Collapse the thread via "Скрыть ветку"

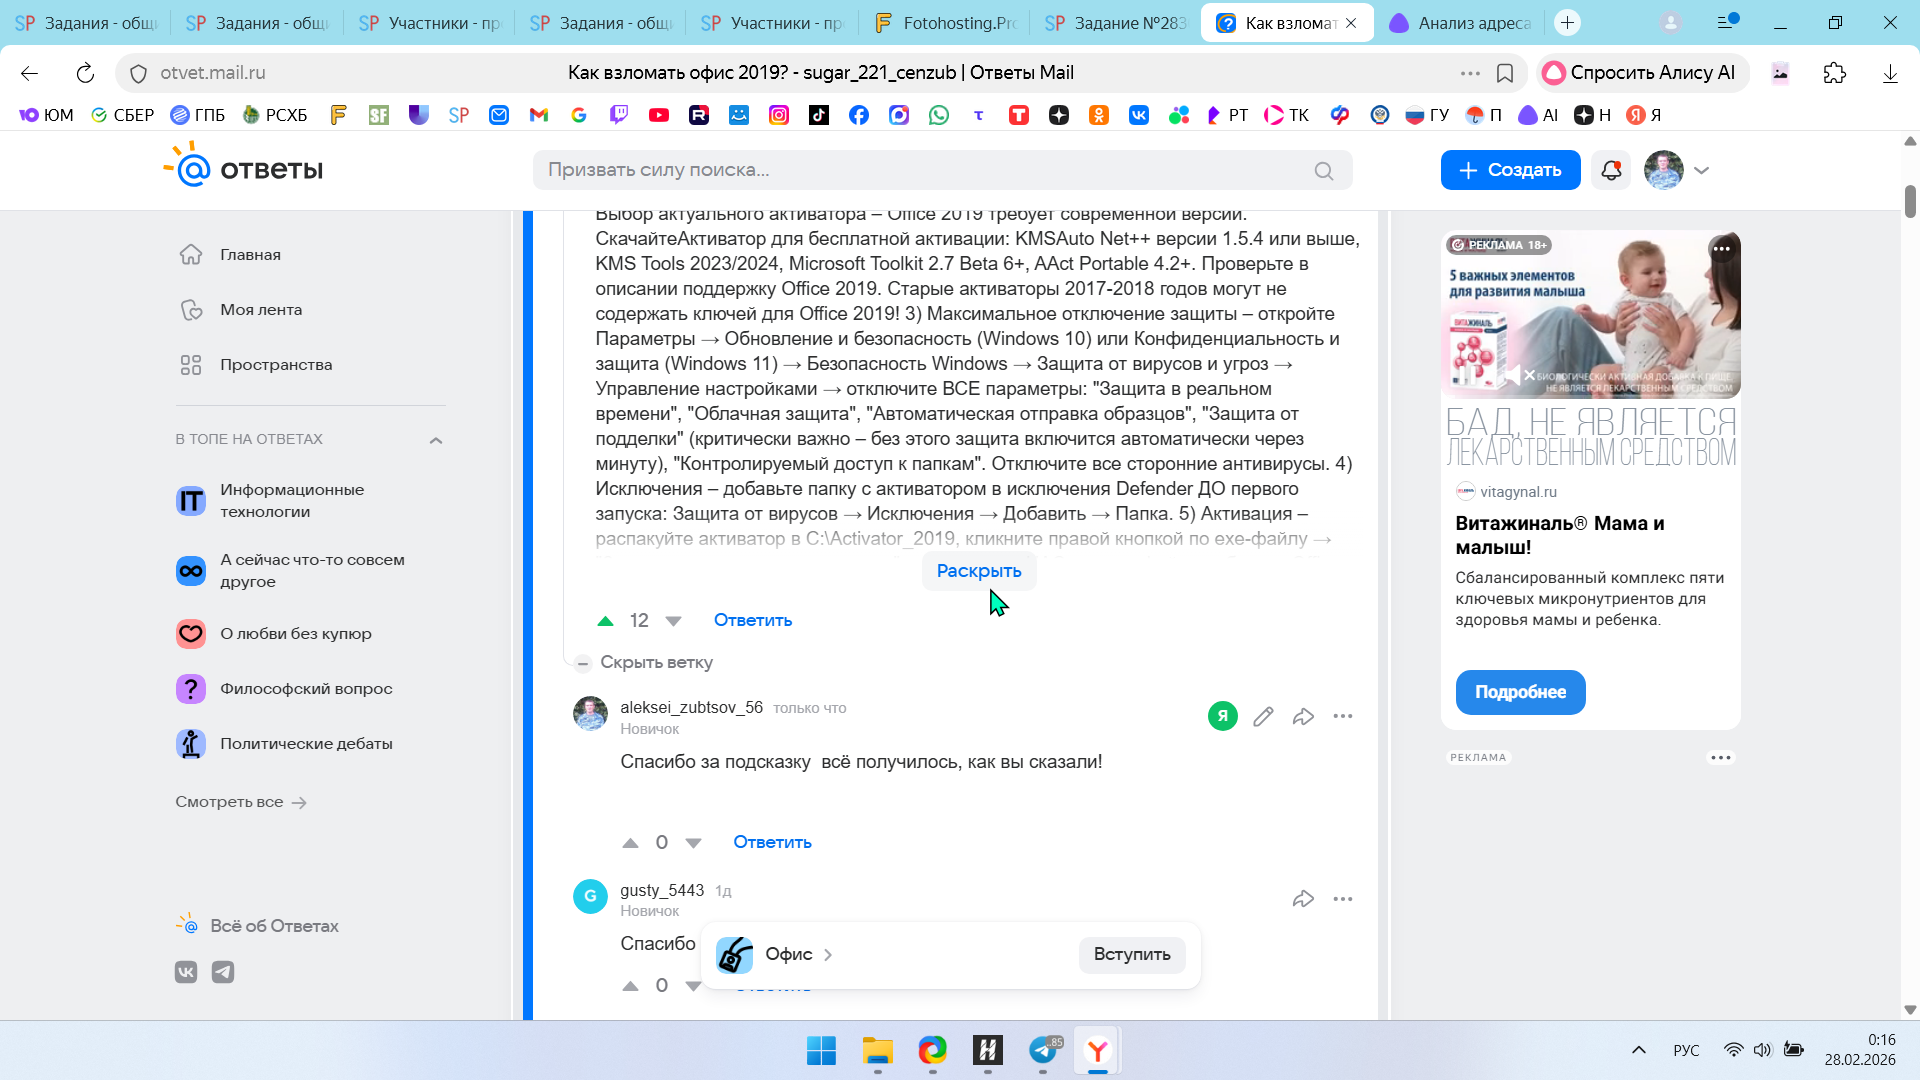point(655,662)
